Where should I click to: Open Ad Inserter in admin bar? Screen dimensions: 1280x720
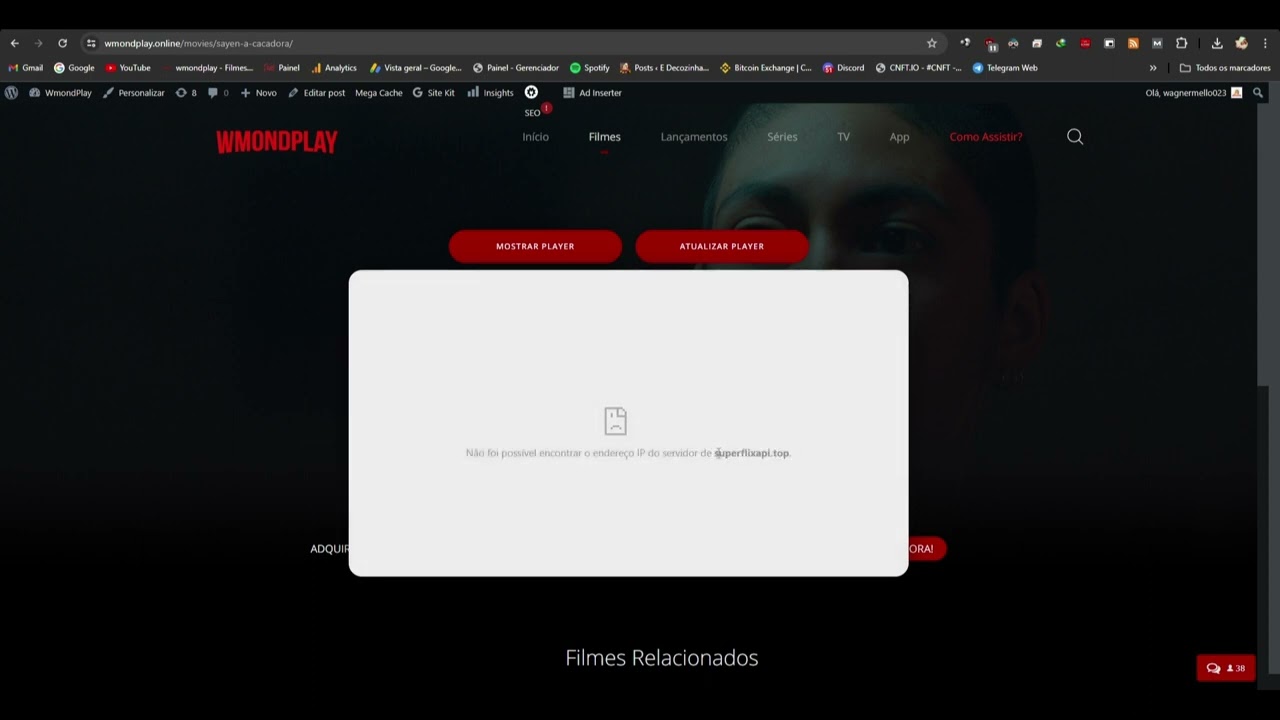592,93
